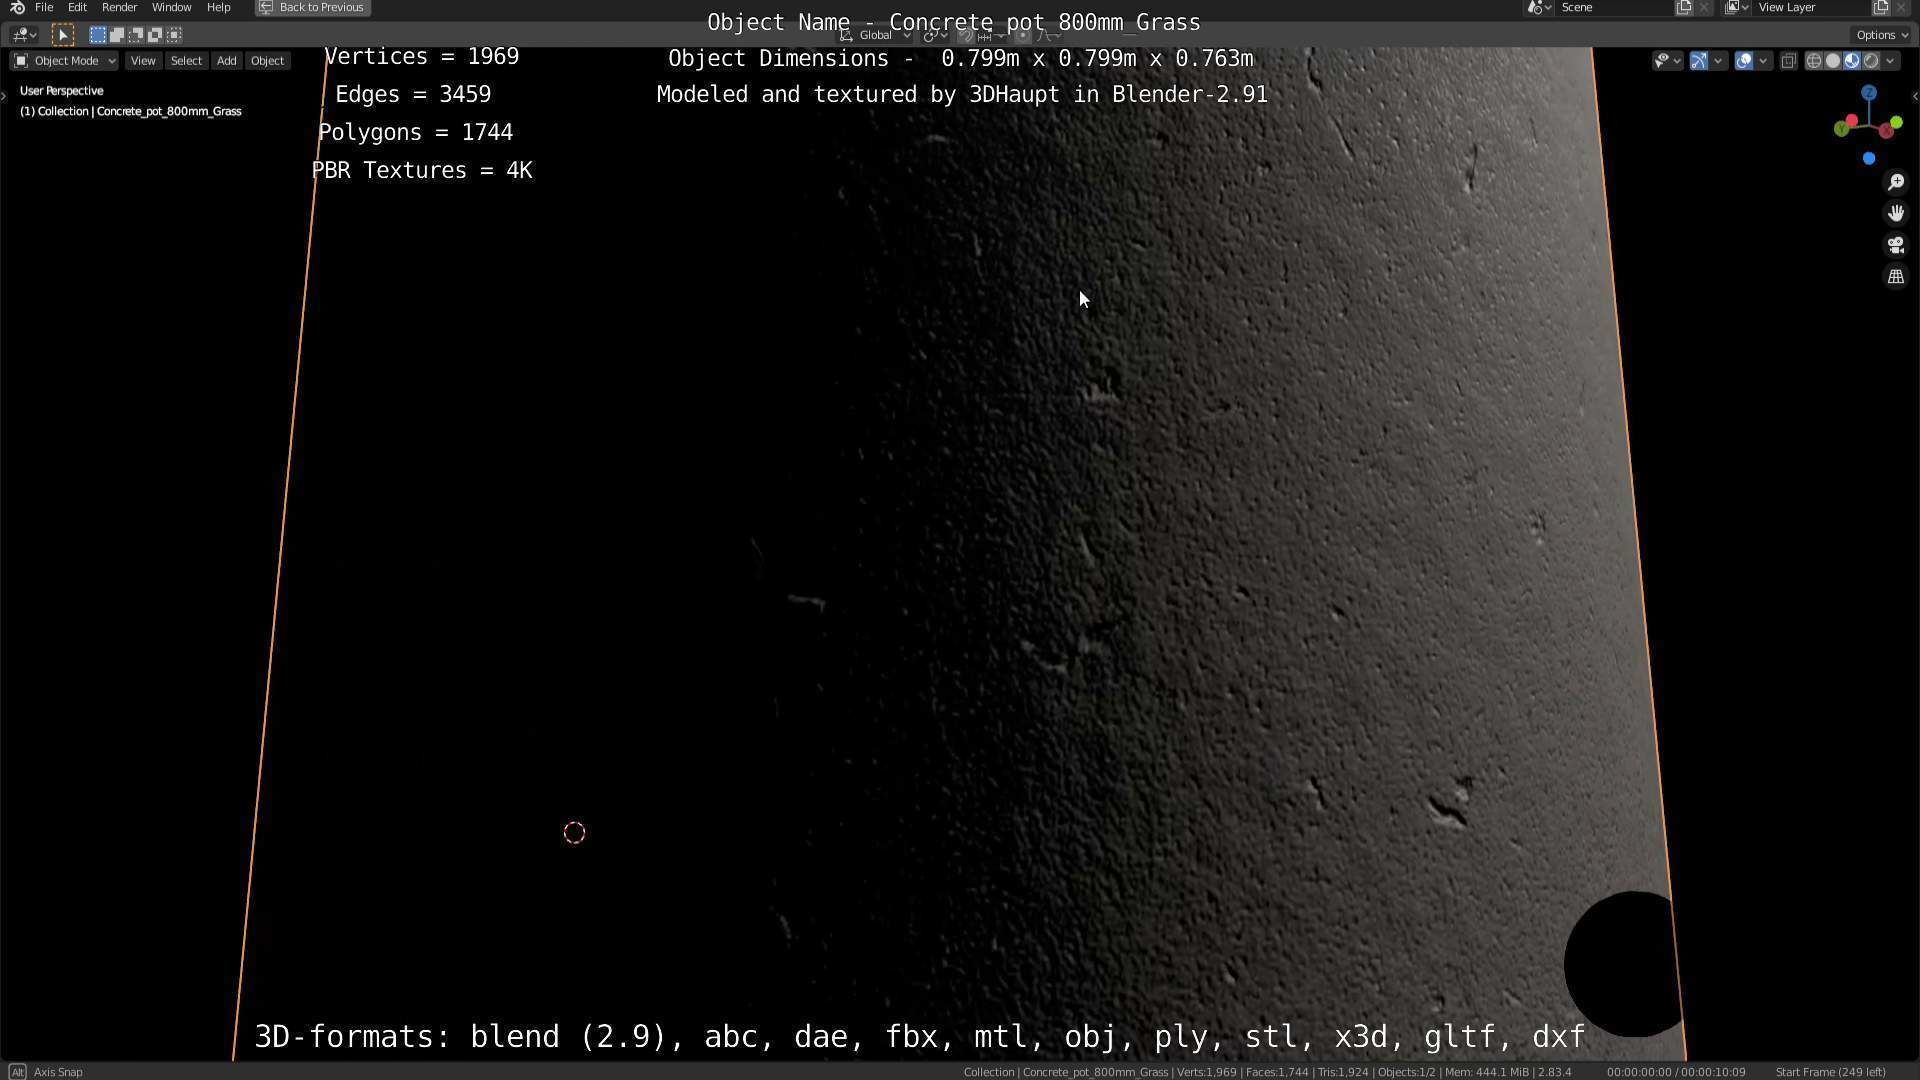Click the pan view hand icon
Screen dimensions: 1920x1080
click(1896, 214)
